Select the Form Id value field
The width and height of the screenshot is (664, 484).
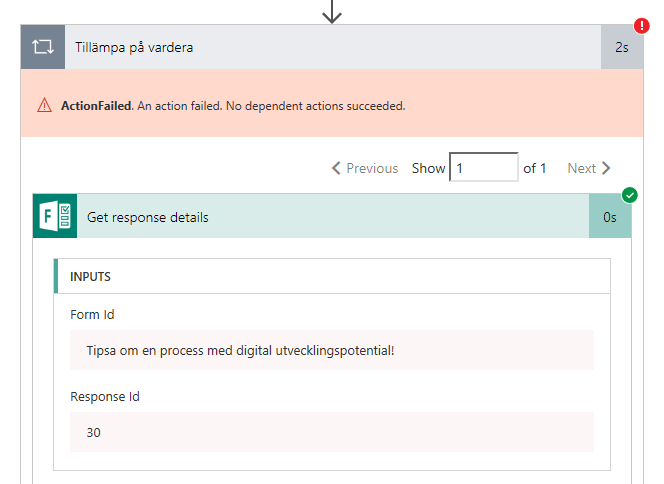pyautogui.click(x=331, y=350)
